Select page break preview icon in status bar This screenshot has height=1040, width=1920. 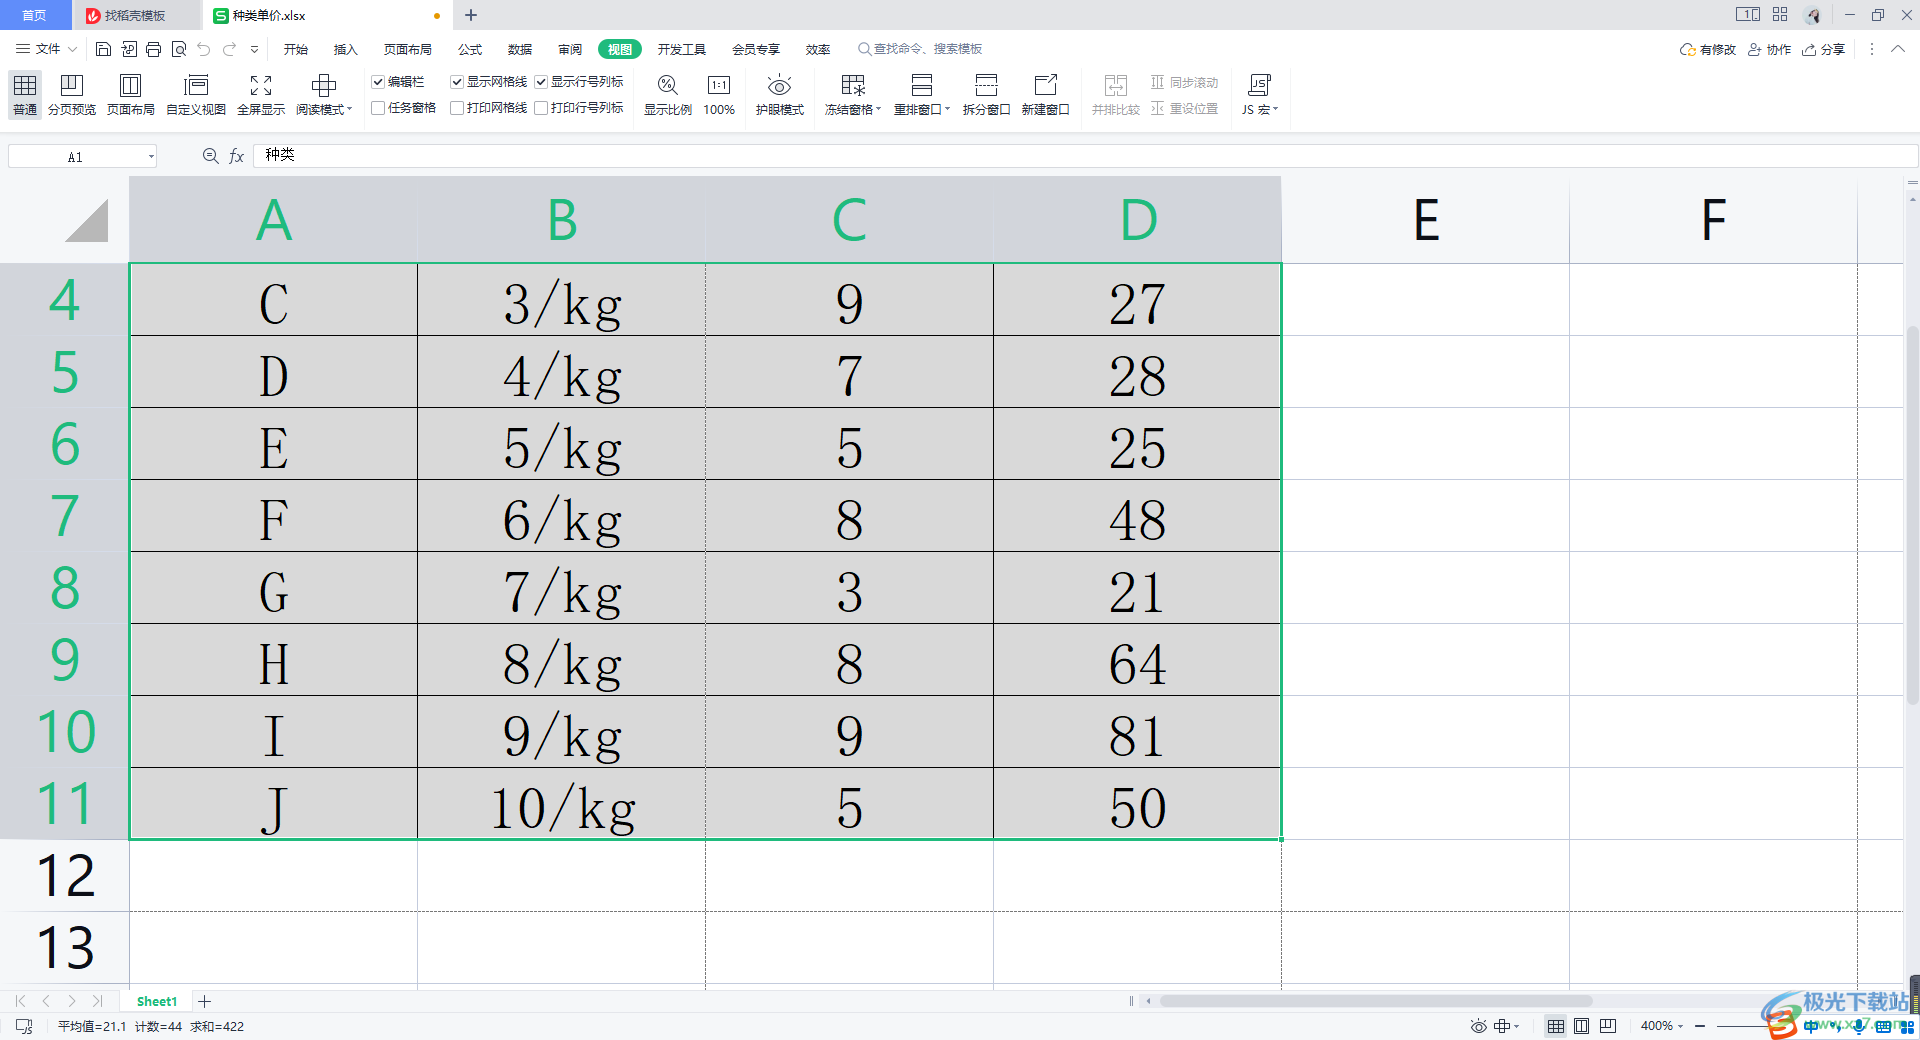1608,1026
